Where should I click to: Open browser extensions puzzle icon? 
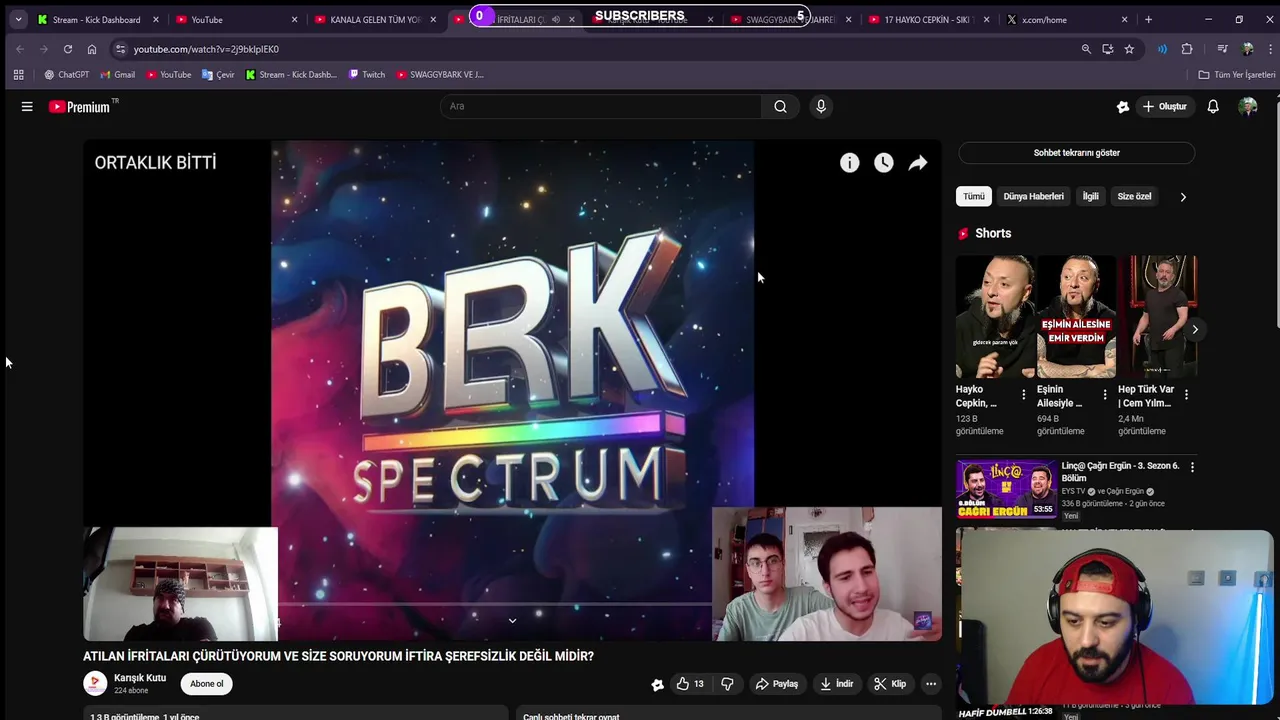(x=1187, y=49)
